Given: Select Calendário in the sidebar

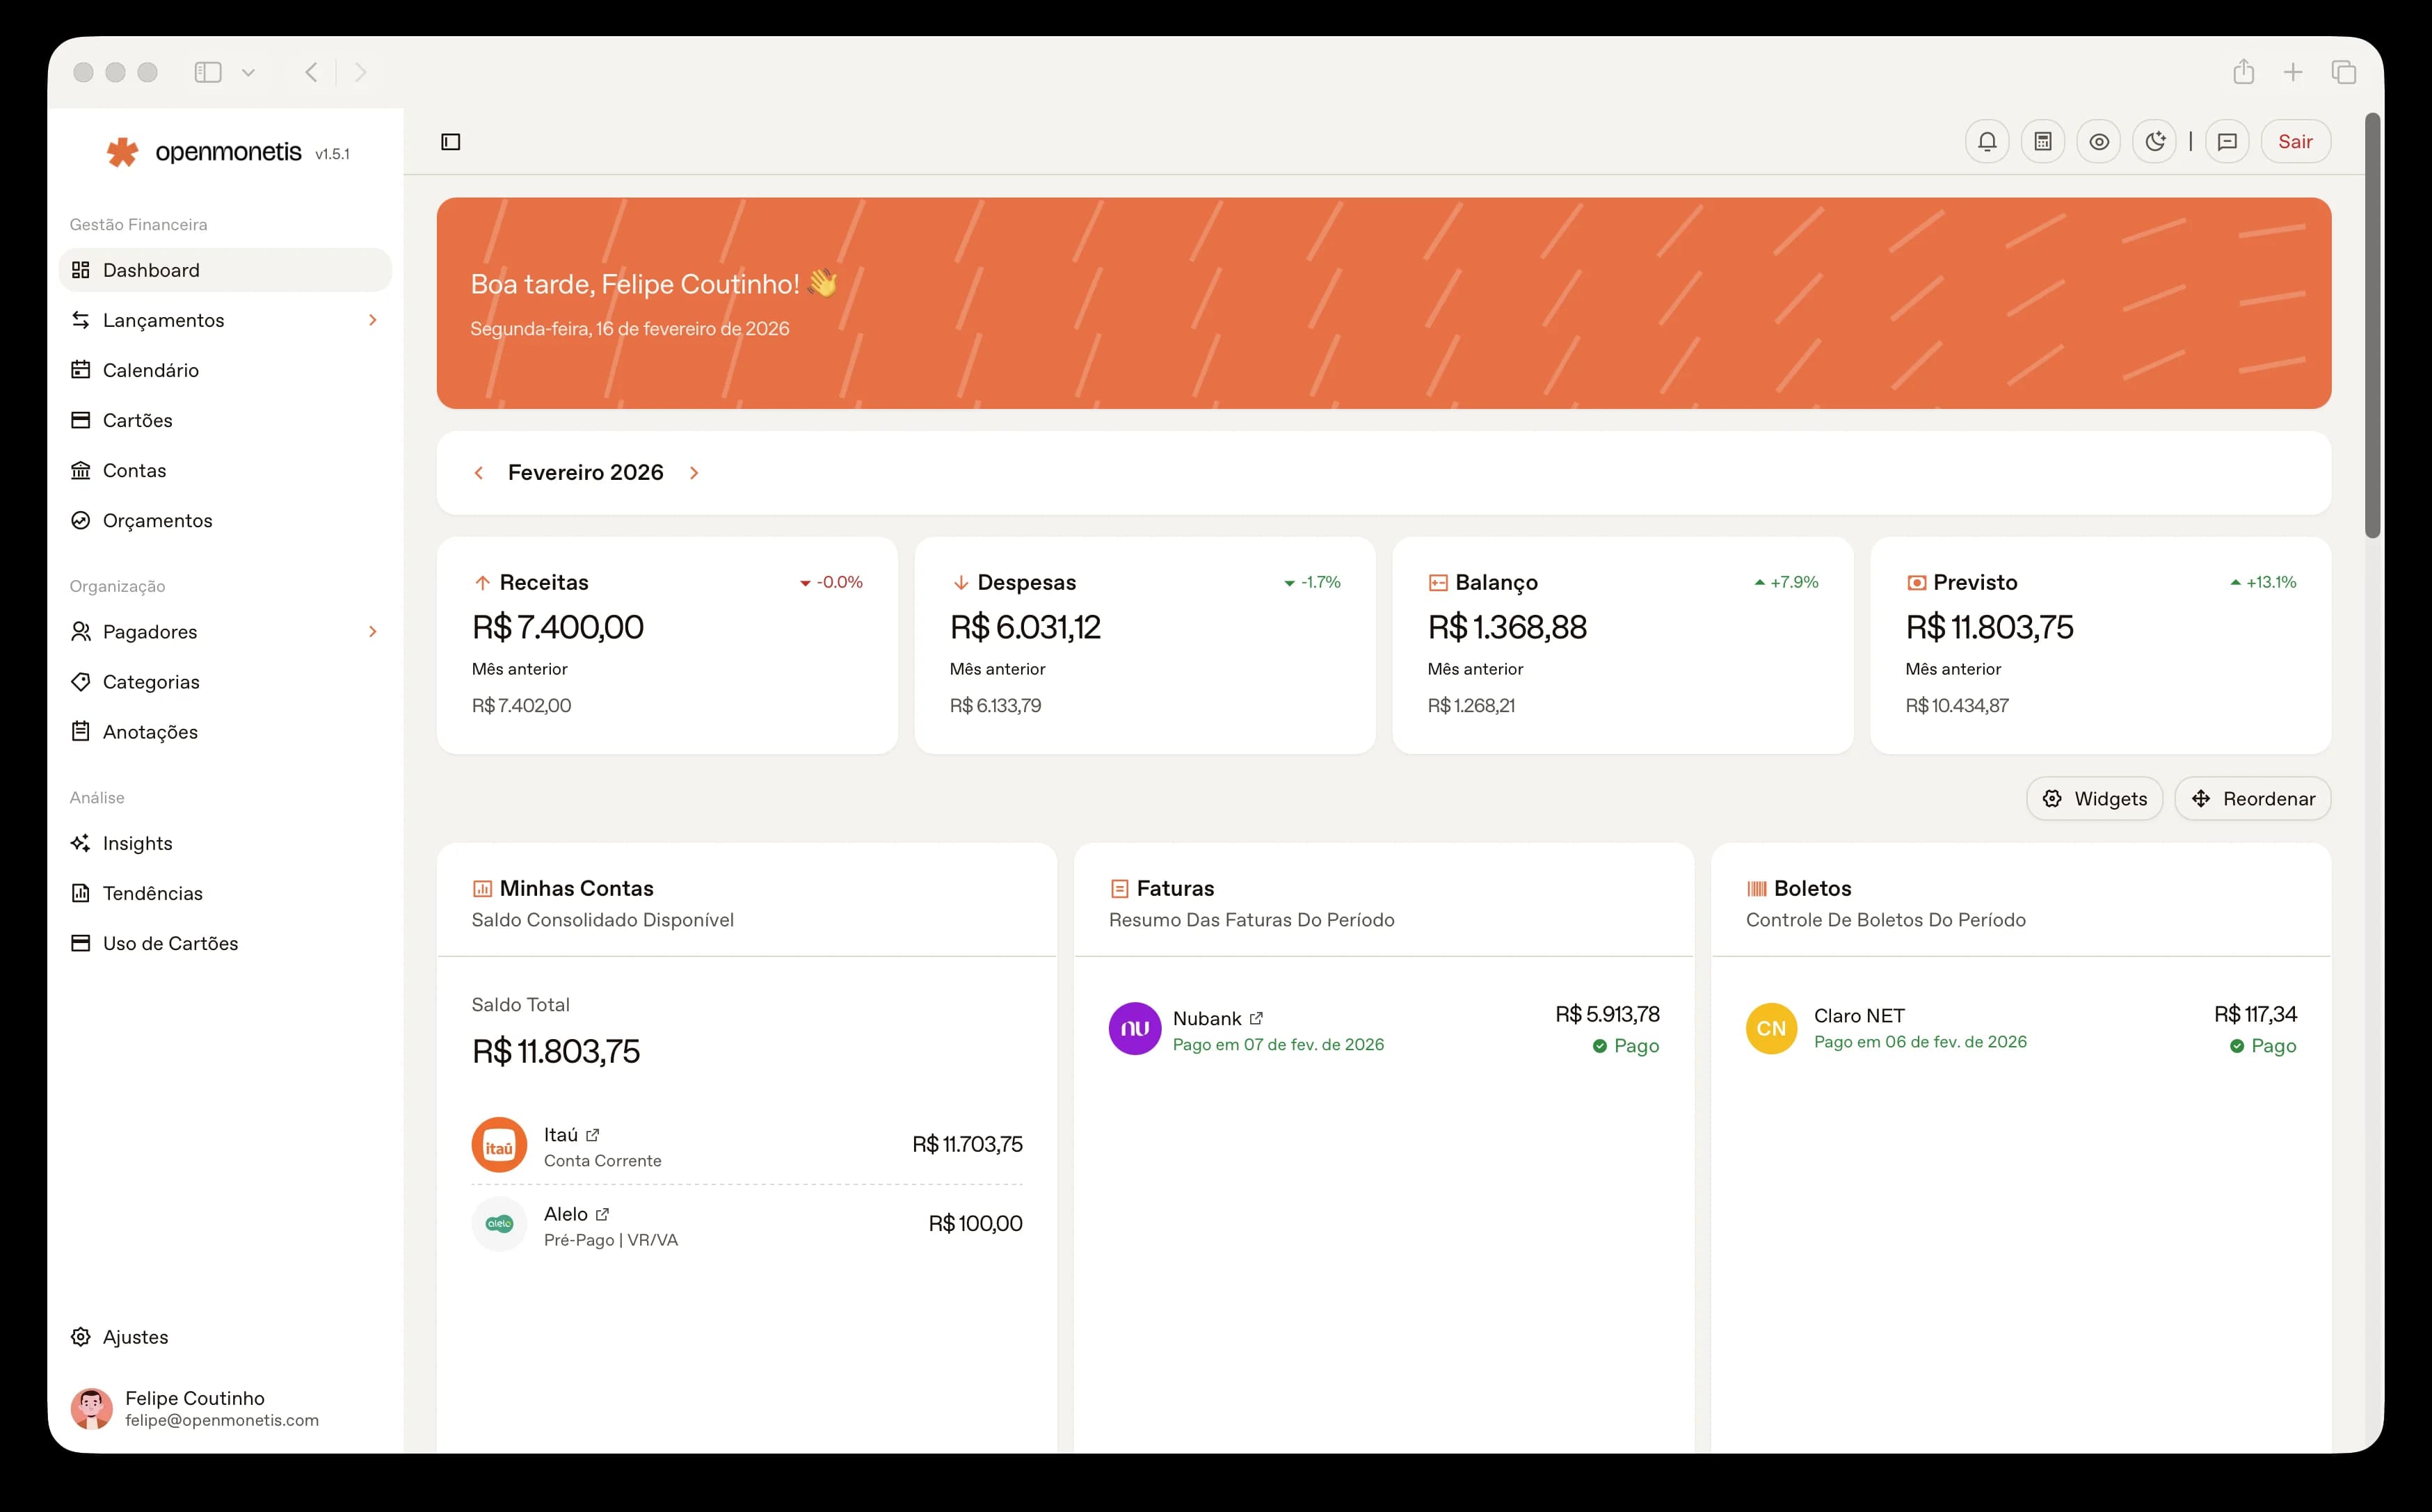Looking at the screenshot, I should coord(150,370).
